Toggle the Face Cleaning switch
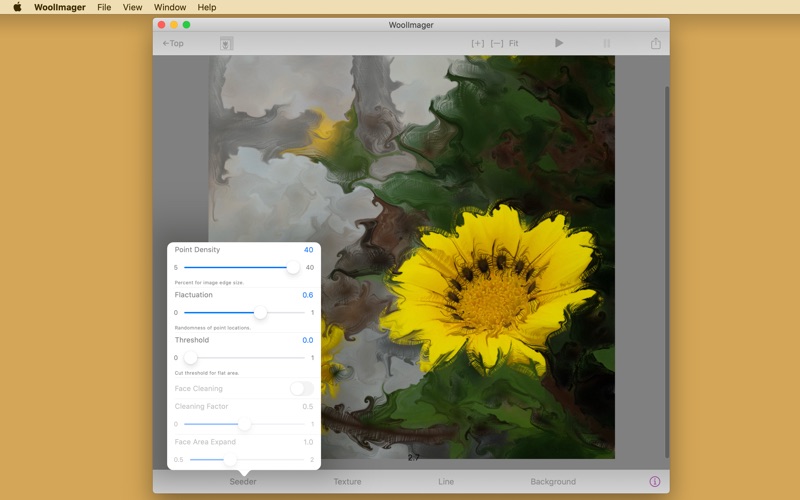 coord(302,388)
